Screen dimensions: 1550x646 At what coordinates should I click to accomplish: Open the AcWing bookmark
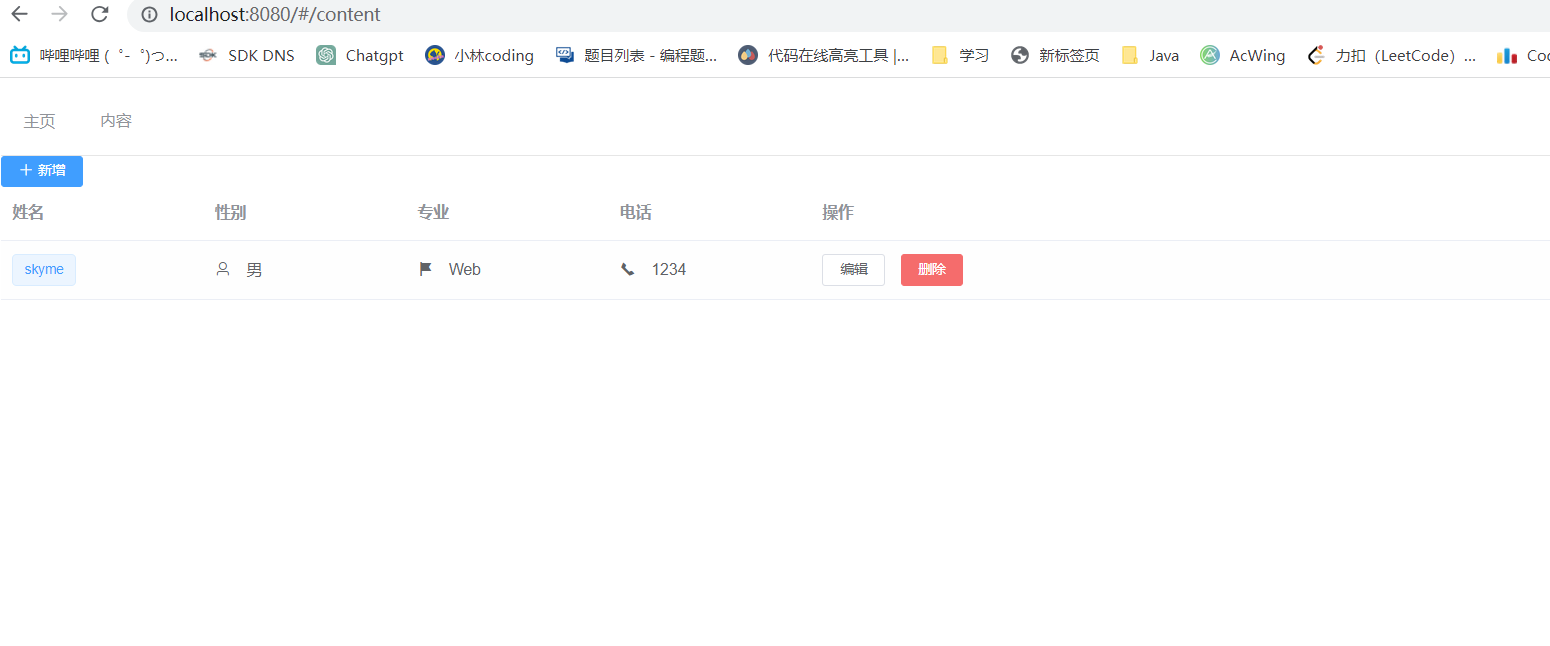[x=1243, y=56]
